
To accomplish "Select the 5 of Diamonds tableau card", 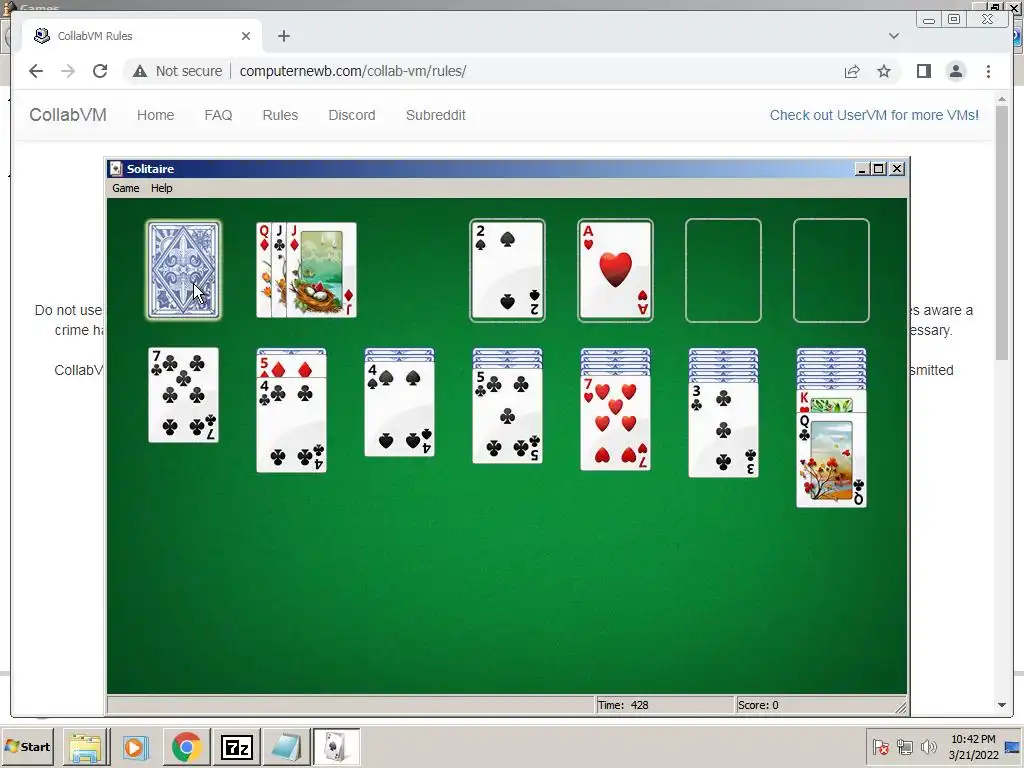I will (291, 366).
